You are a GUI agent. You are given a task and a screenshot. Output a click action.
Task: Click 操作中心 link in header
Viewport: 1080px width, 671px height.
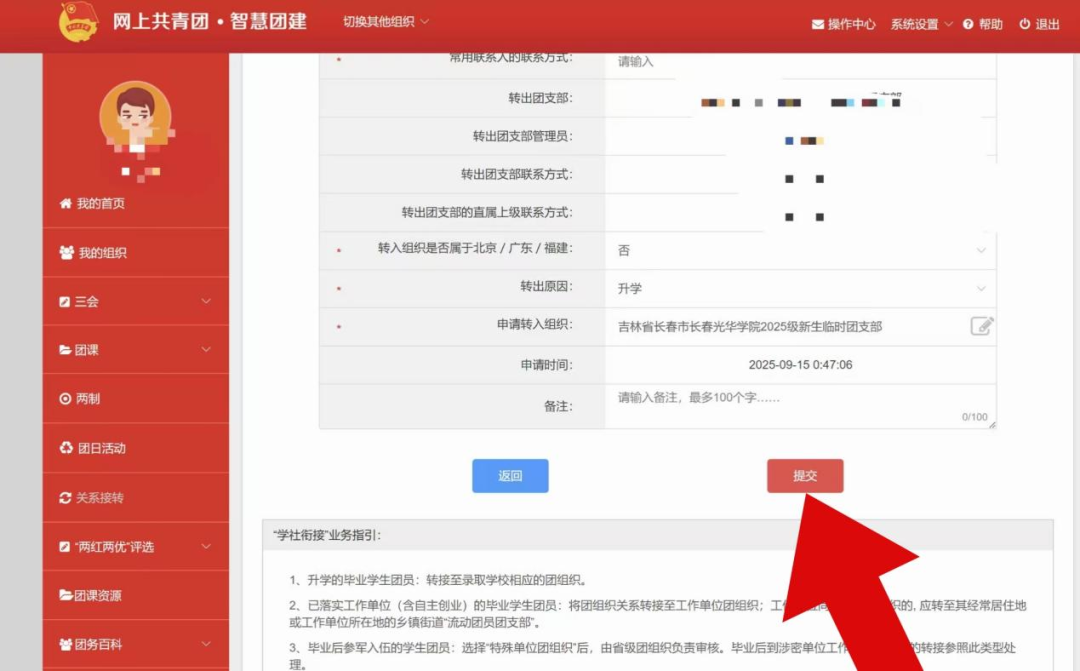pos(851,24)
